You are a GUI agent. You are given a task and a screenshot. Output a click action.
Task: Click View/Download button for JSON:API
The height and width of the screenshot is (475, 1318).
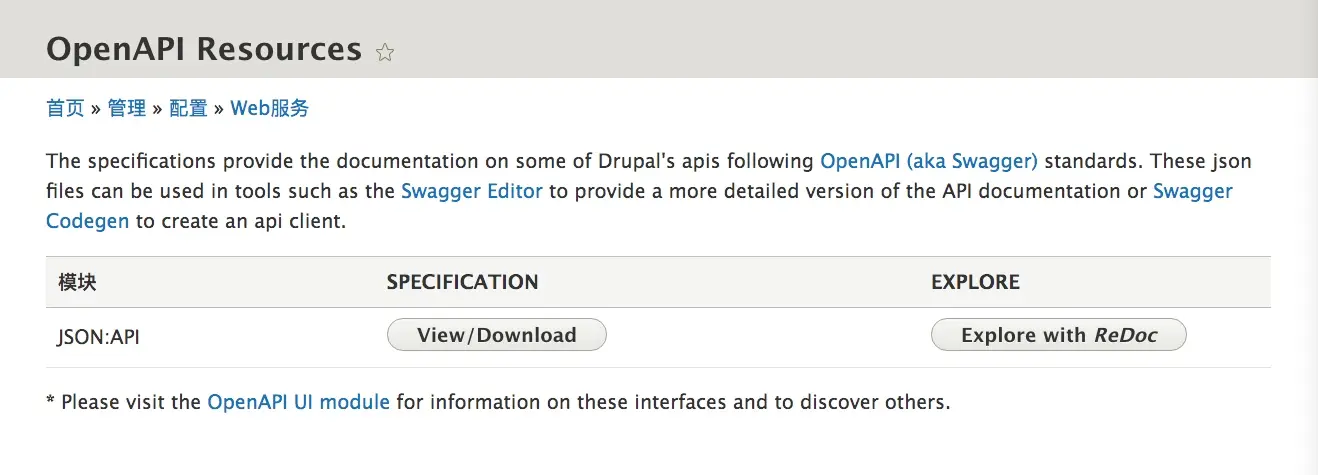pyautogui.click(x=497, y=335)
